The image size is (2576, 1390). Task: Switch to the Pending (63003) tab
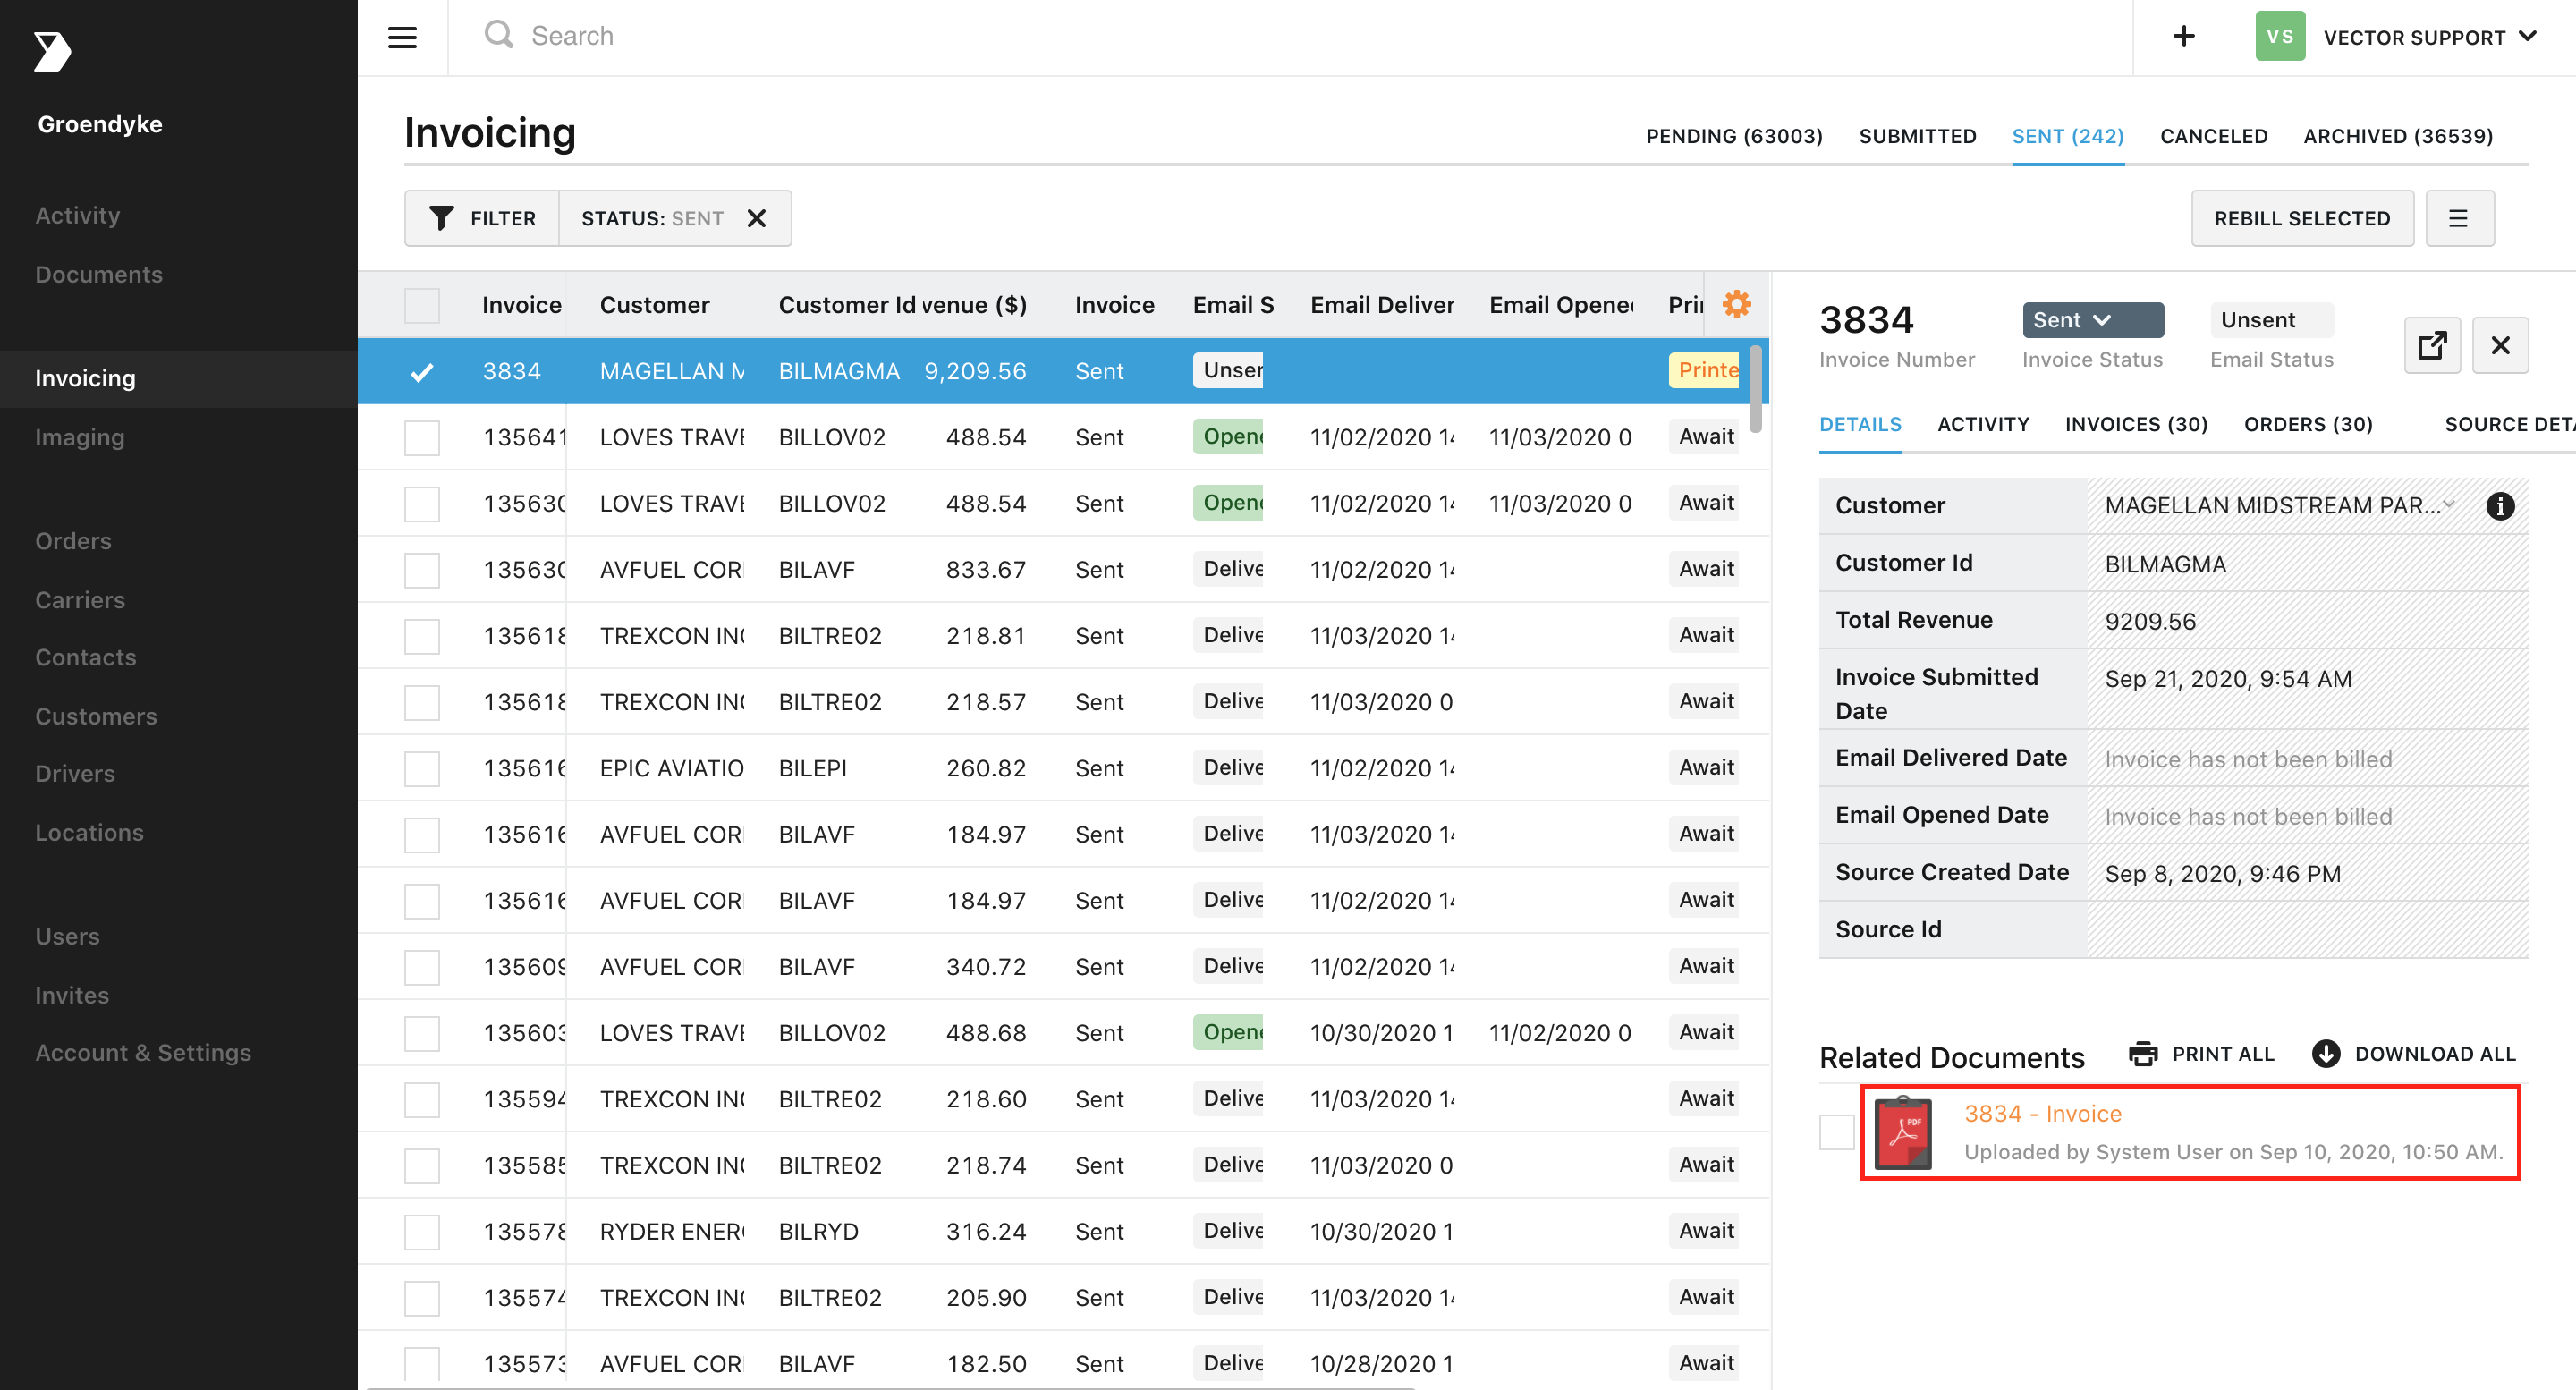click(1734, 136)
